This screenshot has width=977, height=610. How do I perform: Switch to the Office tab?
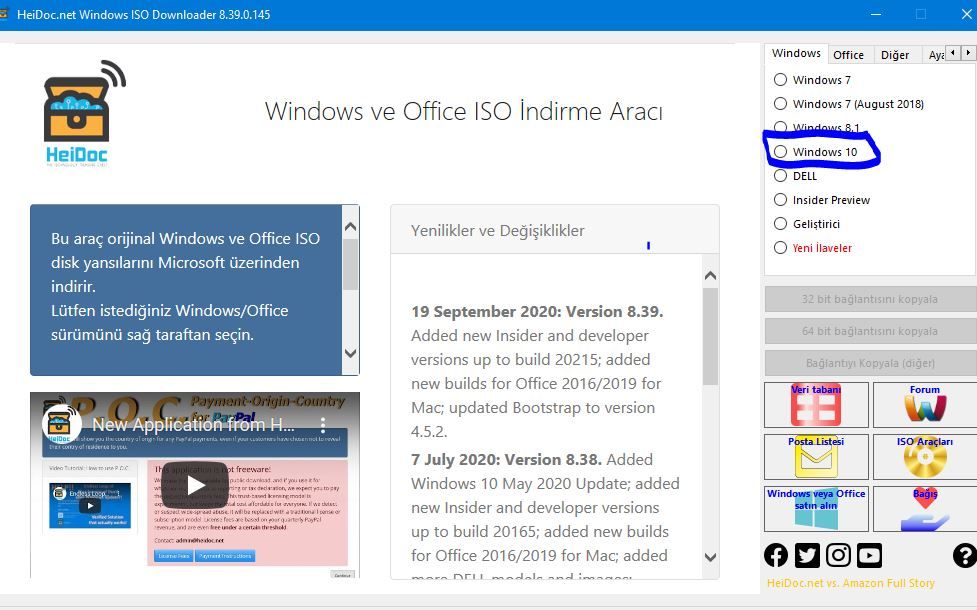849,55
